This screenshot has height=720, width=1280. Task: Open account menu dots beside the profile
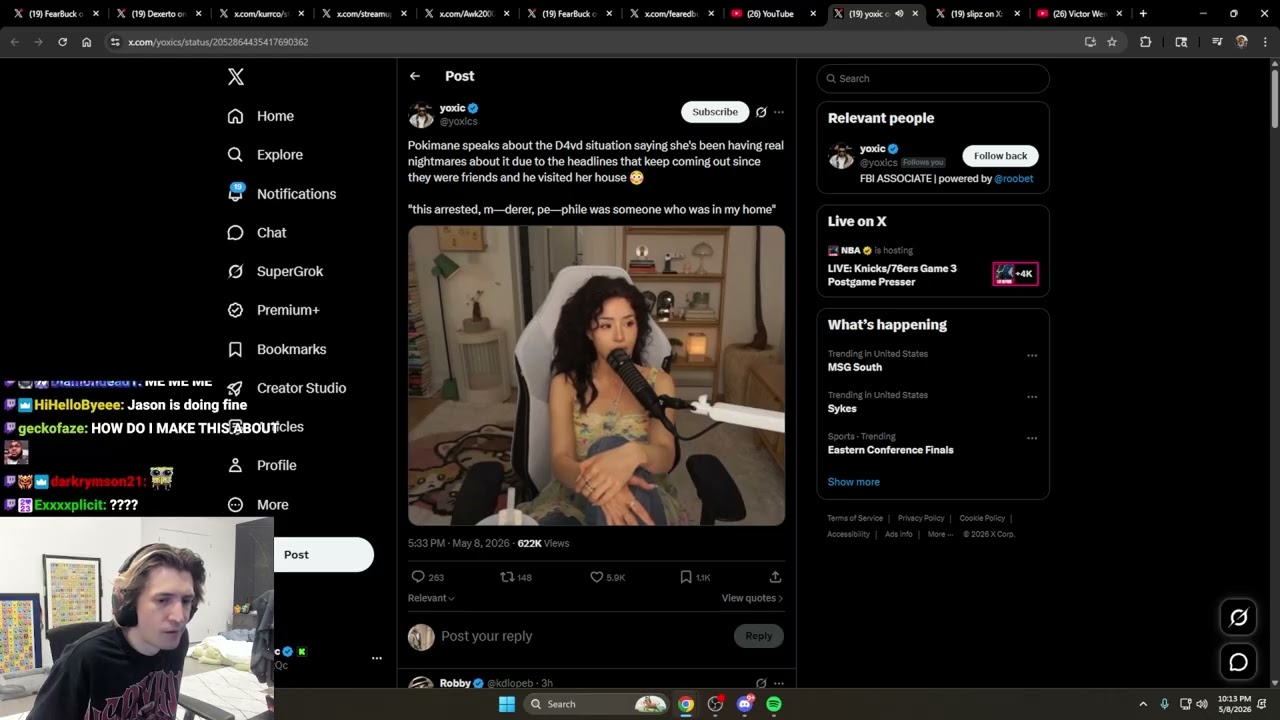[377, 658]
